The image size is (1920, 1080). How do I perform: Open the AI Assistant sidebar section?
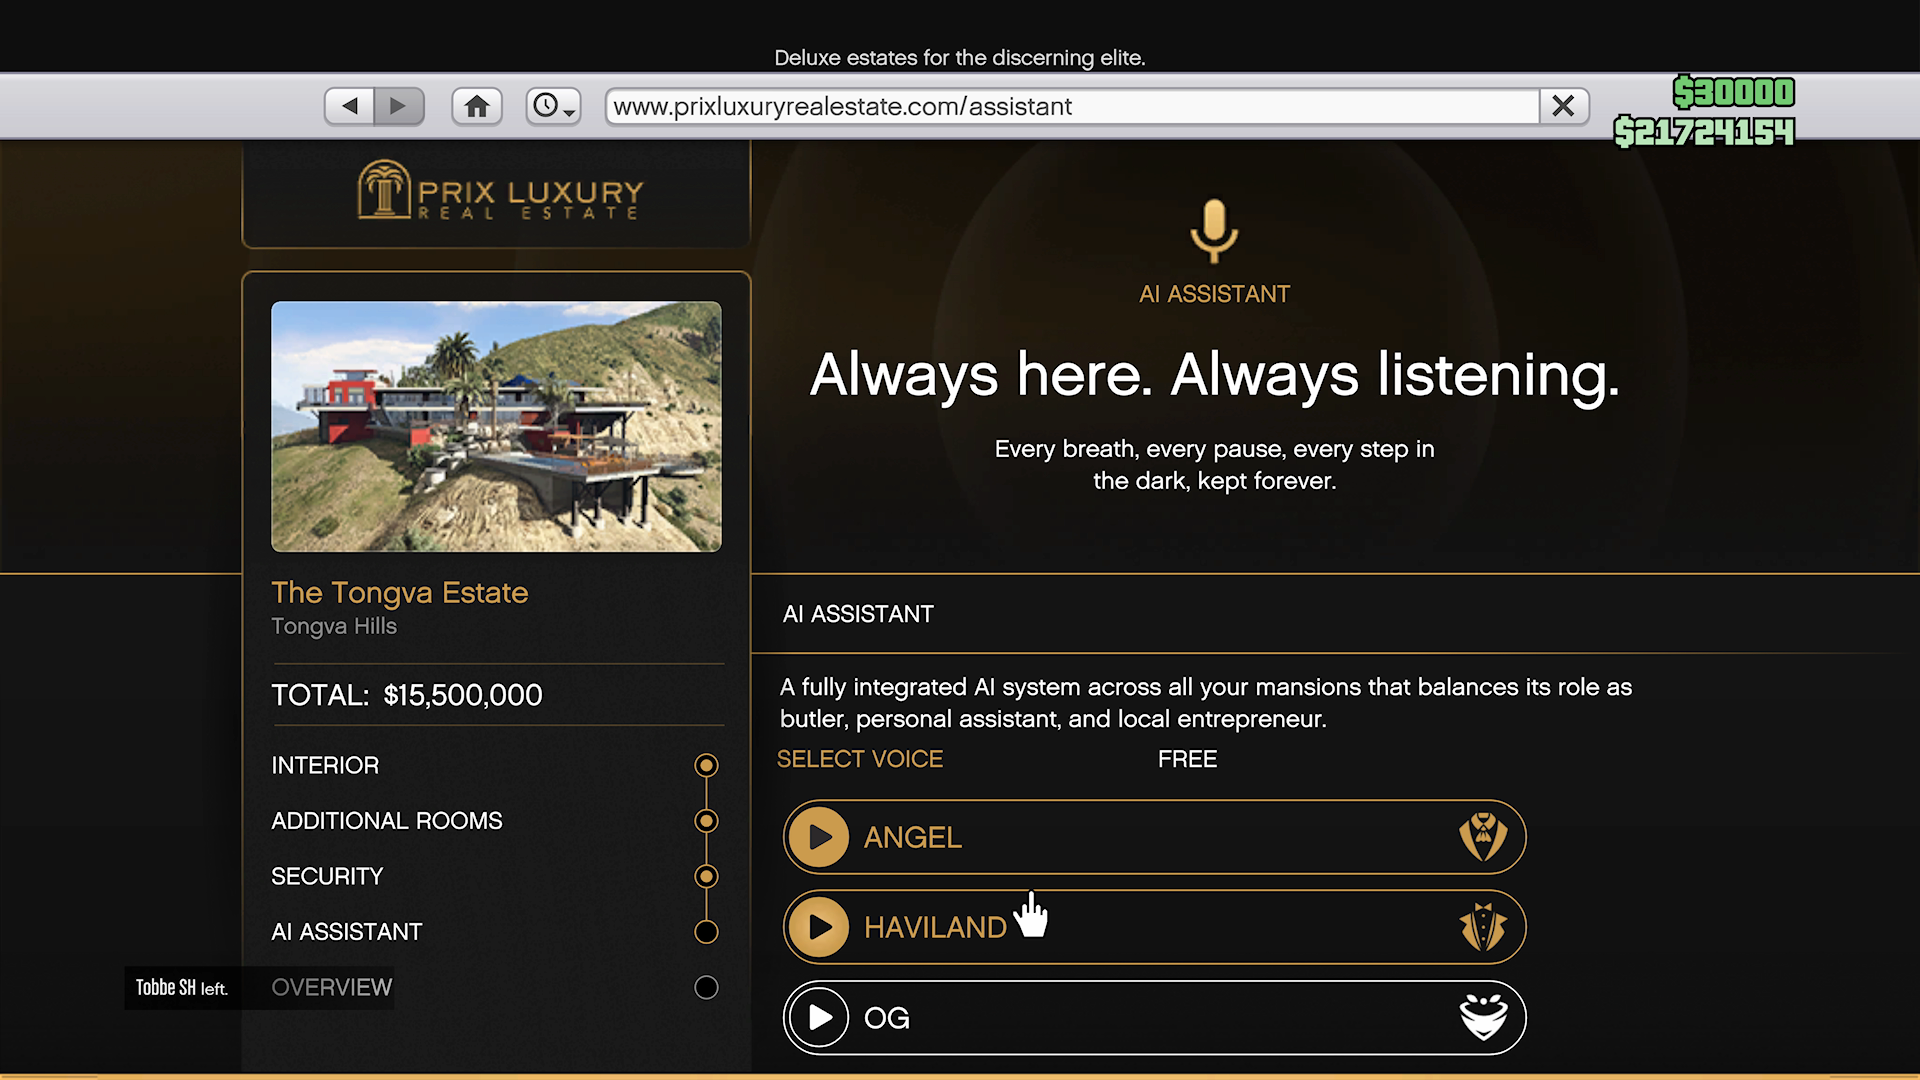(347, 932)
